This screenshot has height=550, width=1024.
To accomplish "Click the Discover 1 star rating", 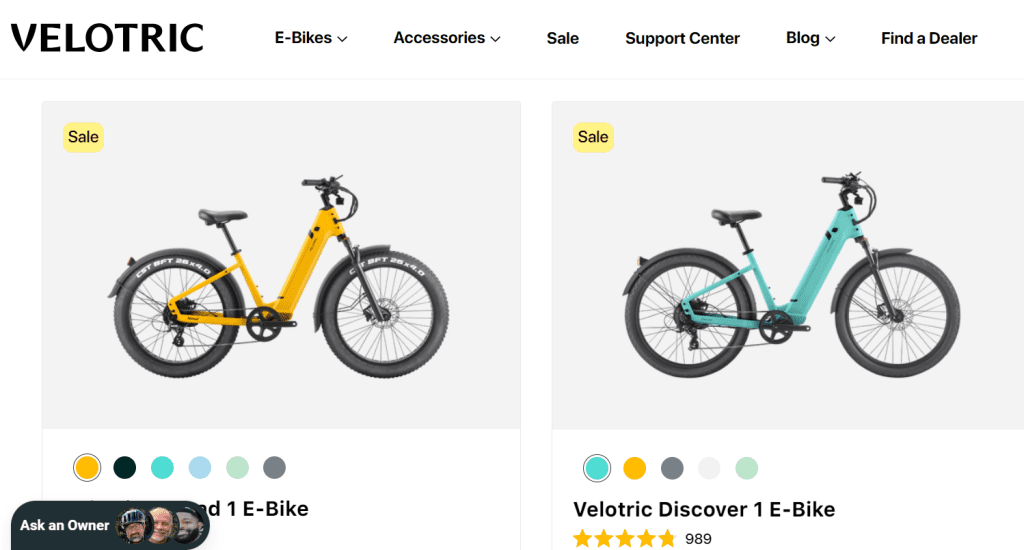I will click(625, 539).
